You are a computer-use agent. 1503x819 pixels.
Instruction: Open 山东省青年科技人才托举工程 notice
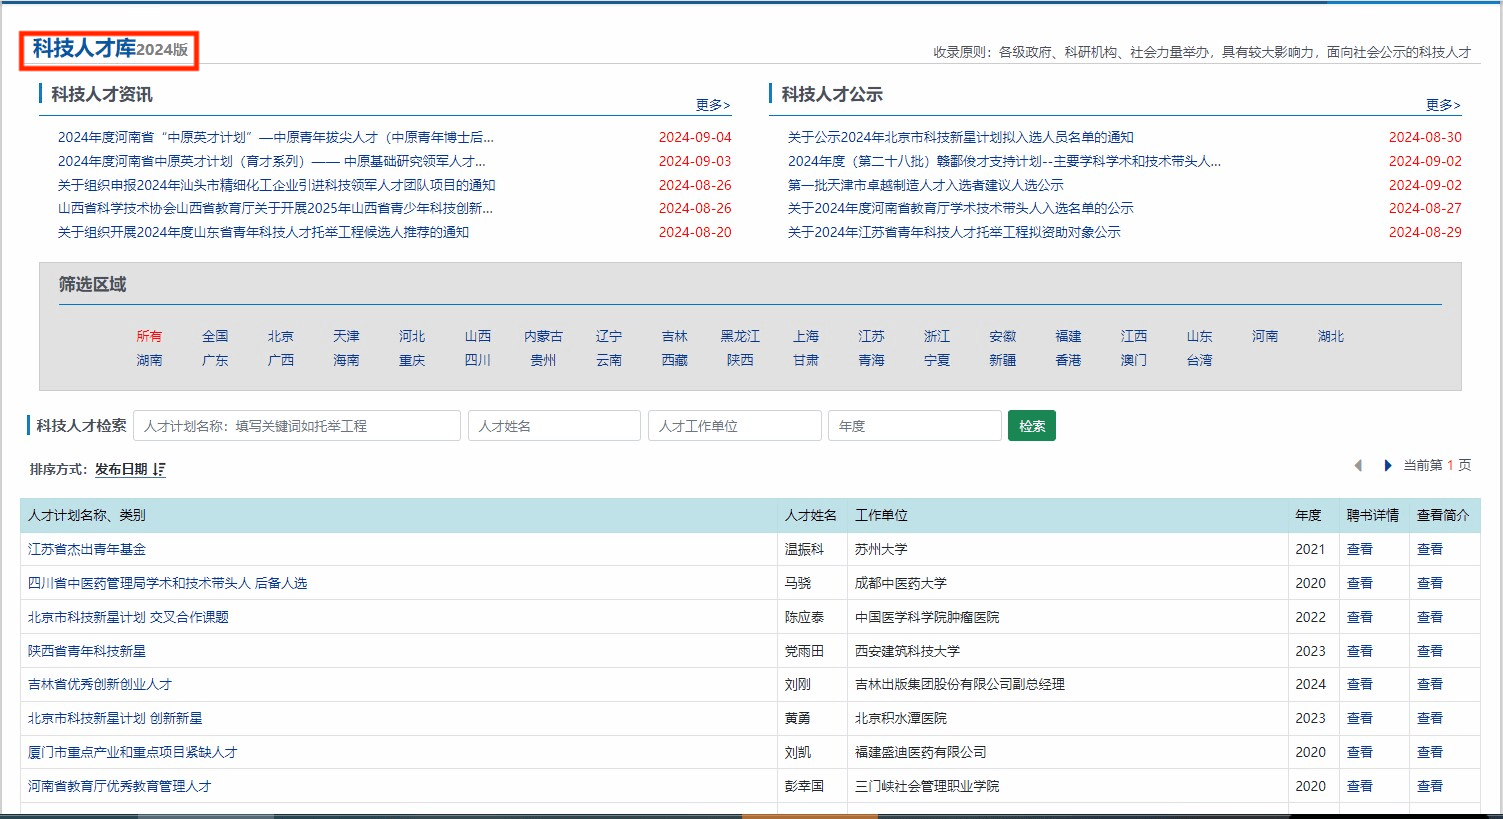tap(263, 232)
